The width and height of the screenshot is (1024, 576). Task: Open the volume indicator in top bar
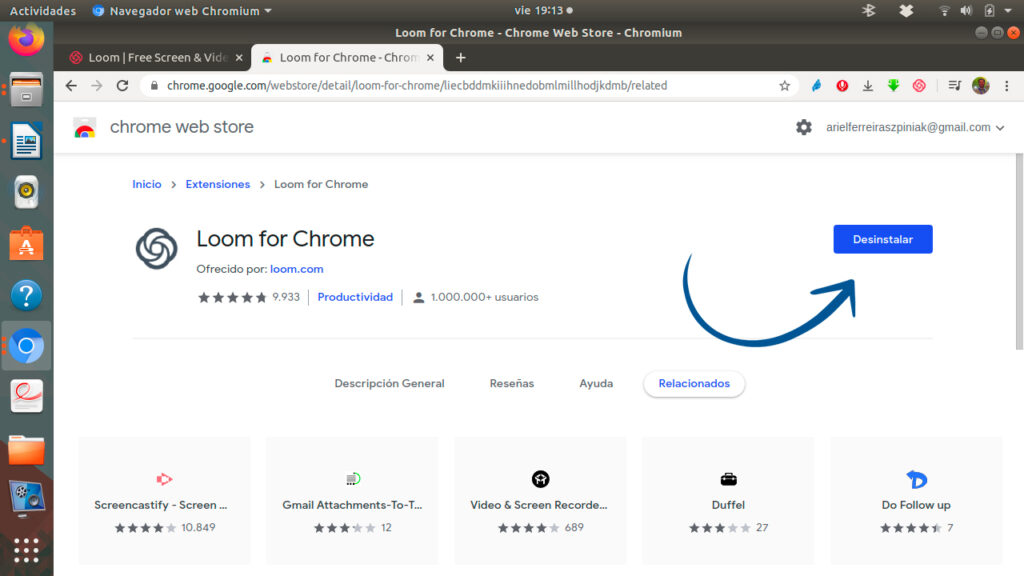(966, 10)
